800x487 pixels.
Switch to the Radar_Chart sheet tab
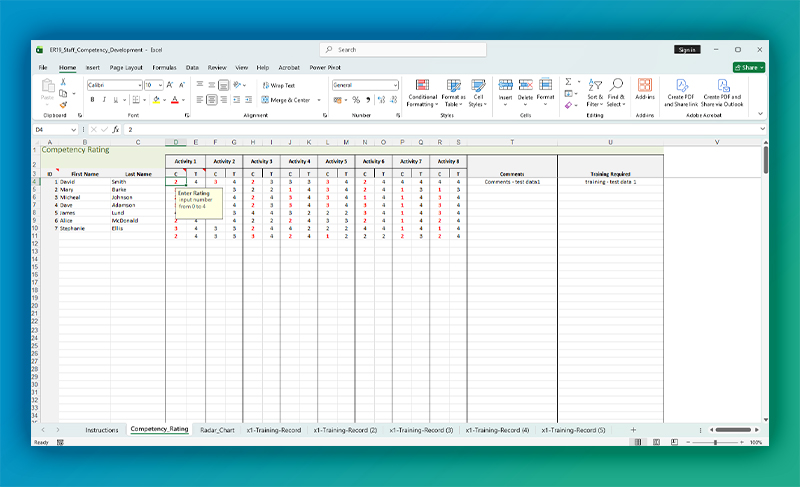tap(217, 429)
